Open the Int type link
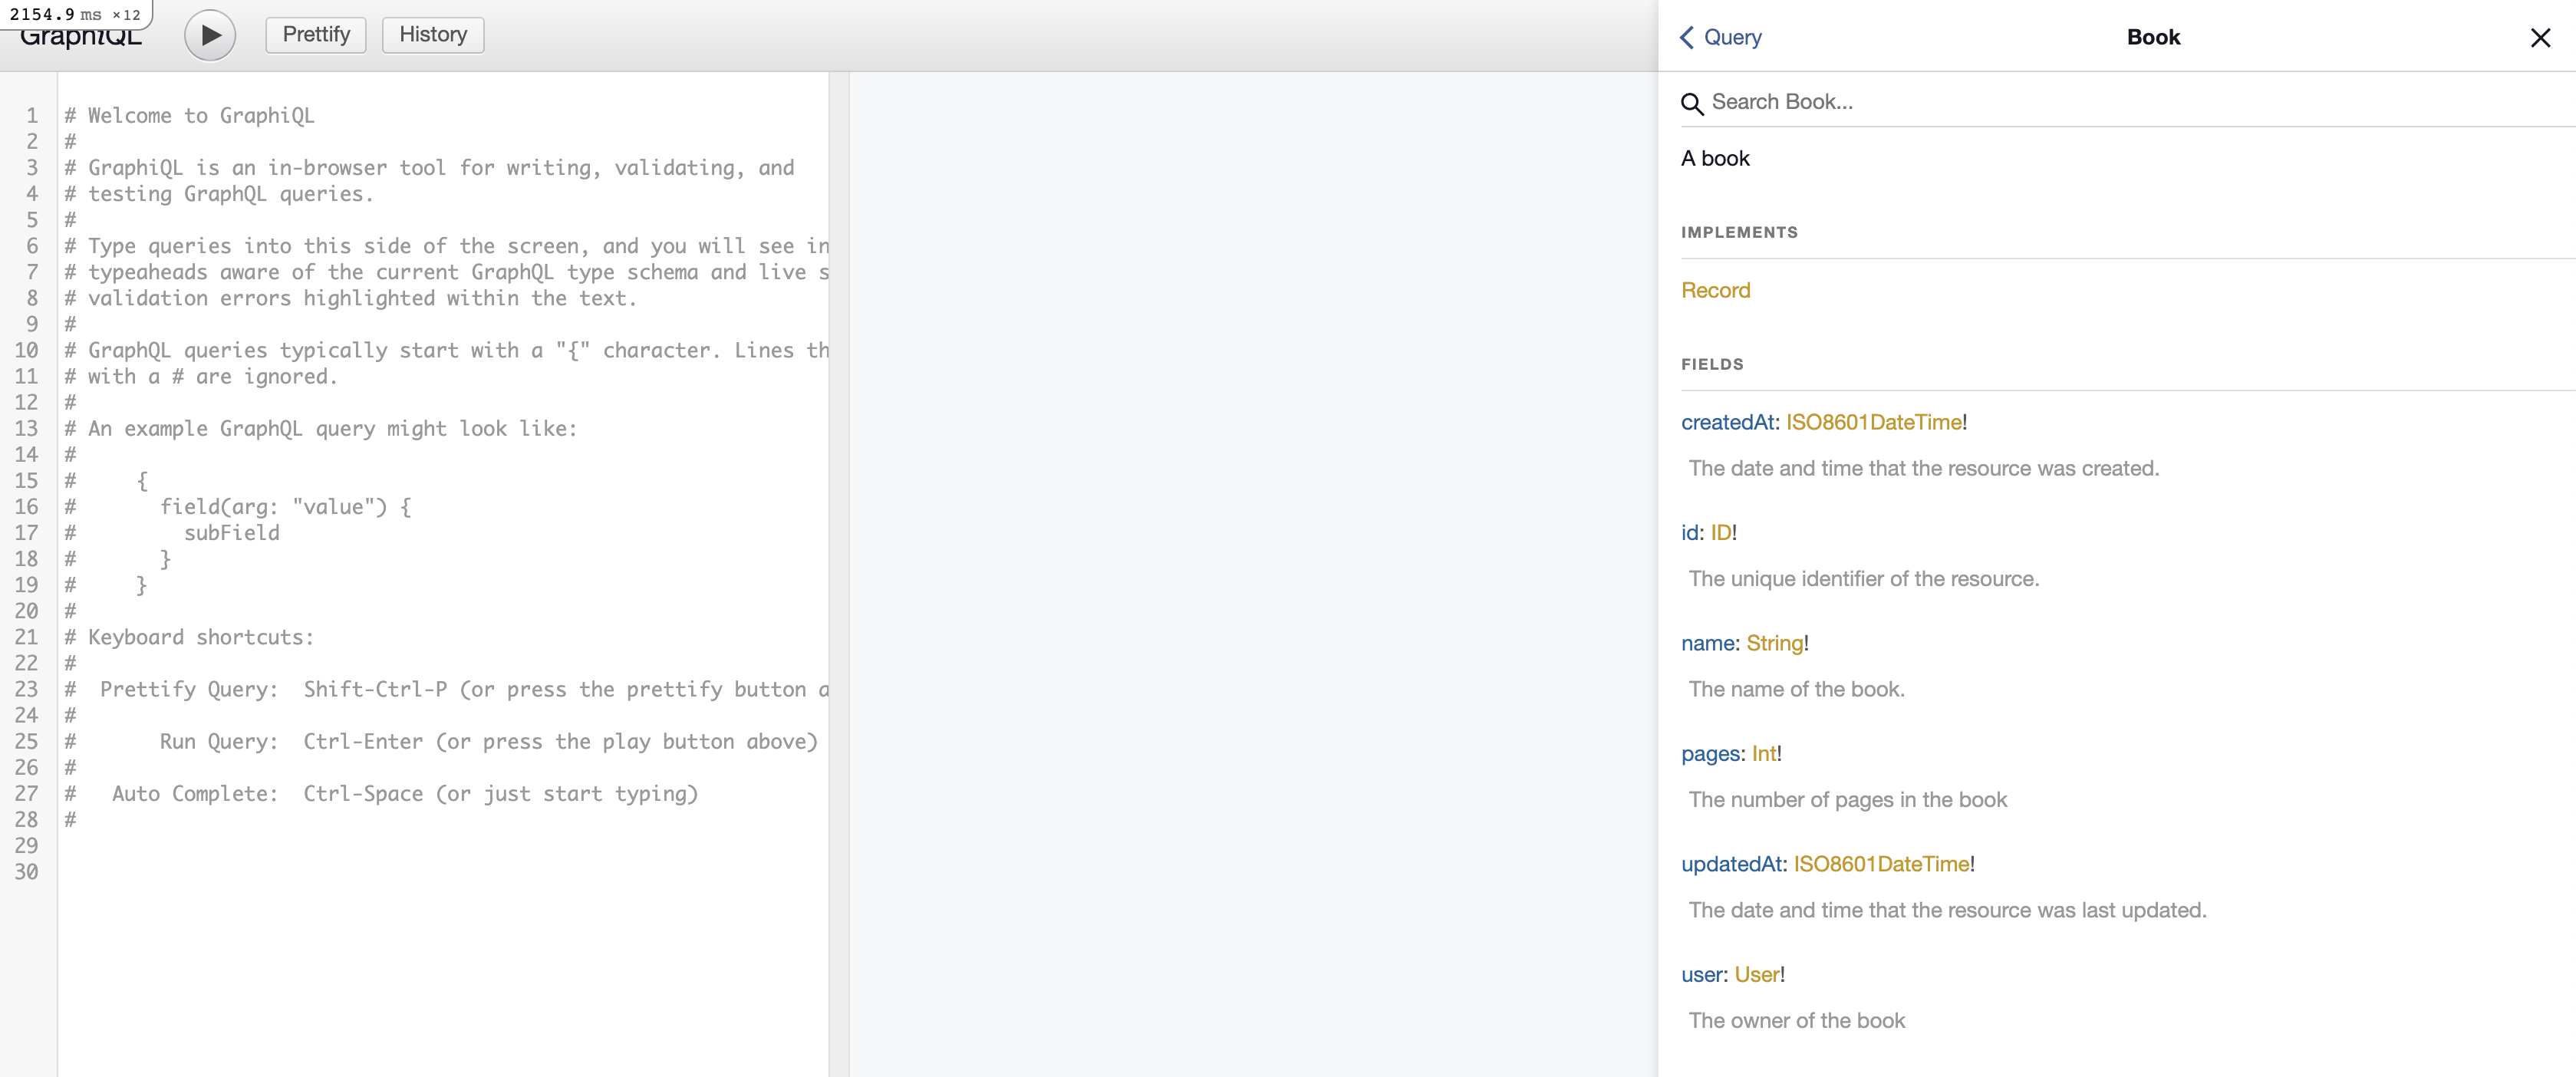The height and width of the screenshot is (1077, 2576). point(1764,753)
